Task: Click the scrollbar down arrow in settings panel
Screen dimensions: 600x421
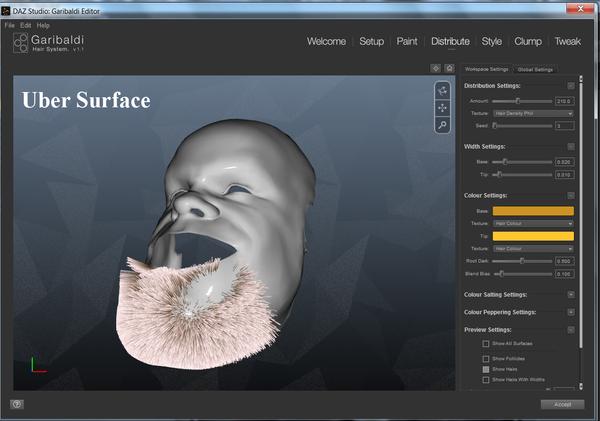Action: [x=581, y=387]
